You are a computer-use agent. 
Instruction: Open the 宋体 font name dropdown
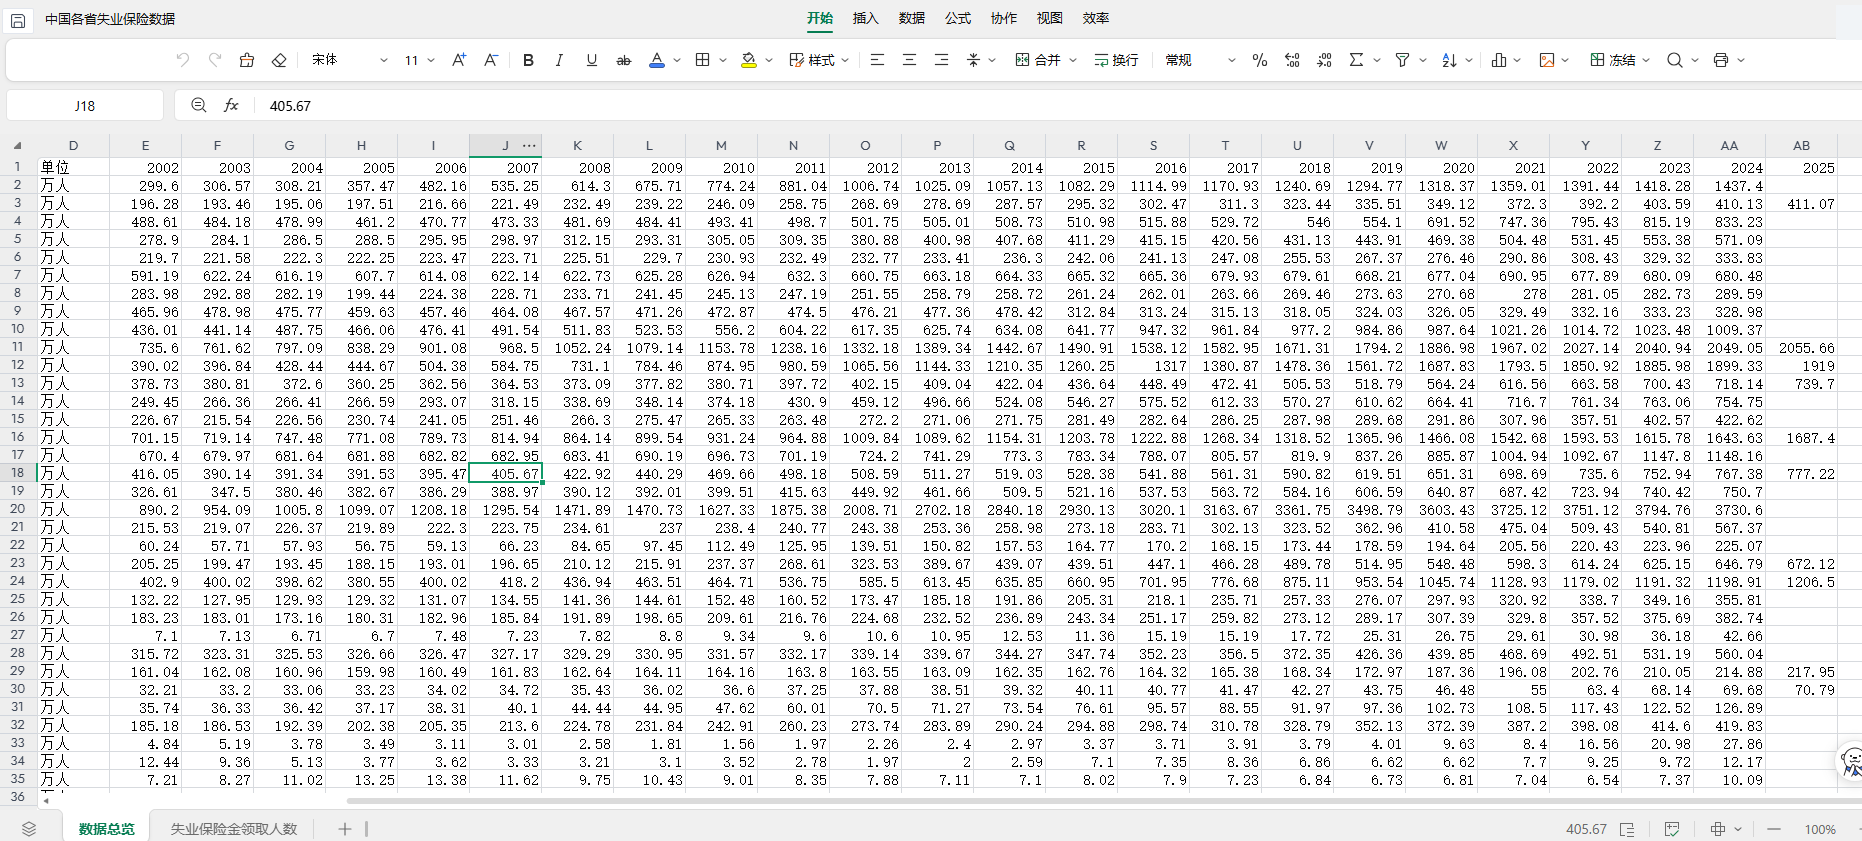click(x=349, y=60)
